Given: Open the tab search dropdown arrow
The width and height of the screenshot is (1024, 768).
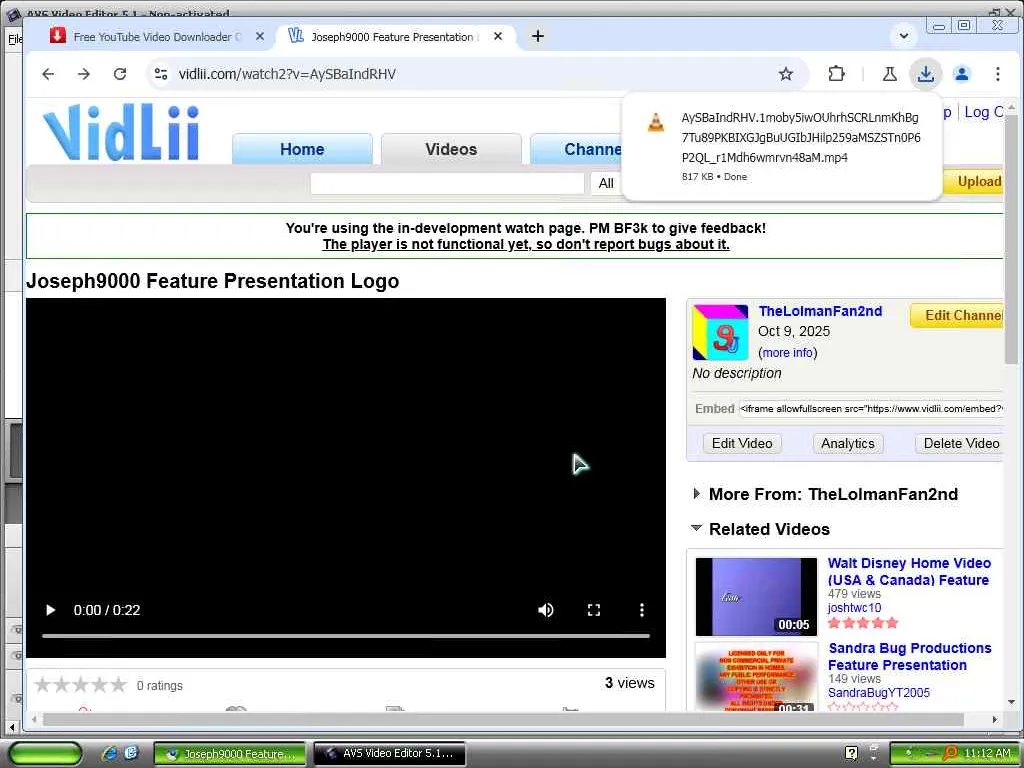Looking at the screenshot, I should click(x=904, y=36).
